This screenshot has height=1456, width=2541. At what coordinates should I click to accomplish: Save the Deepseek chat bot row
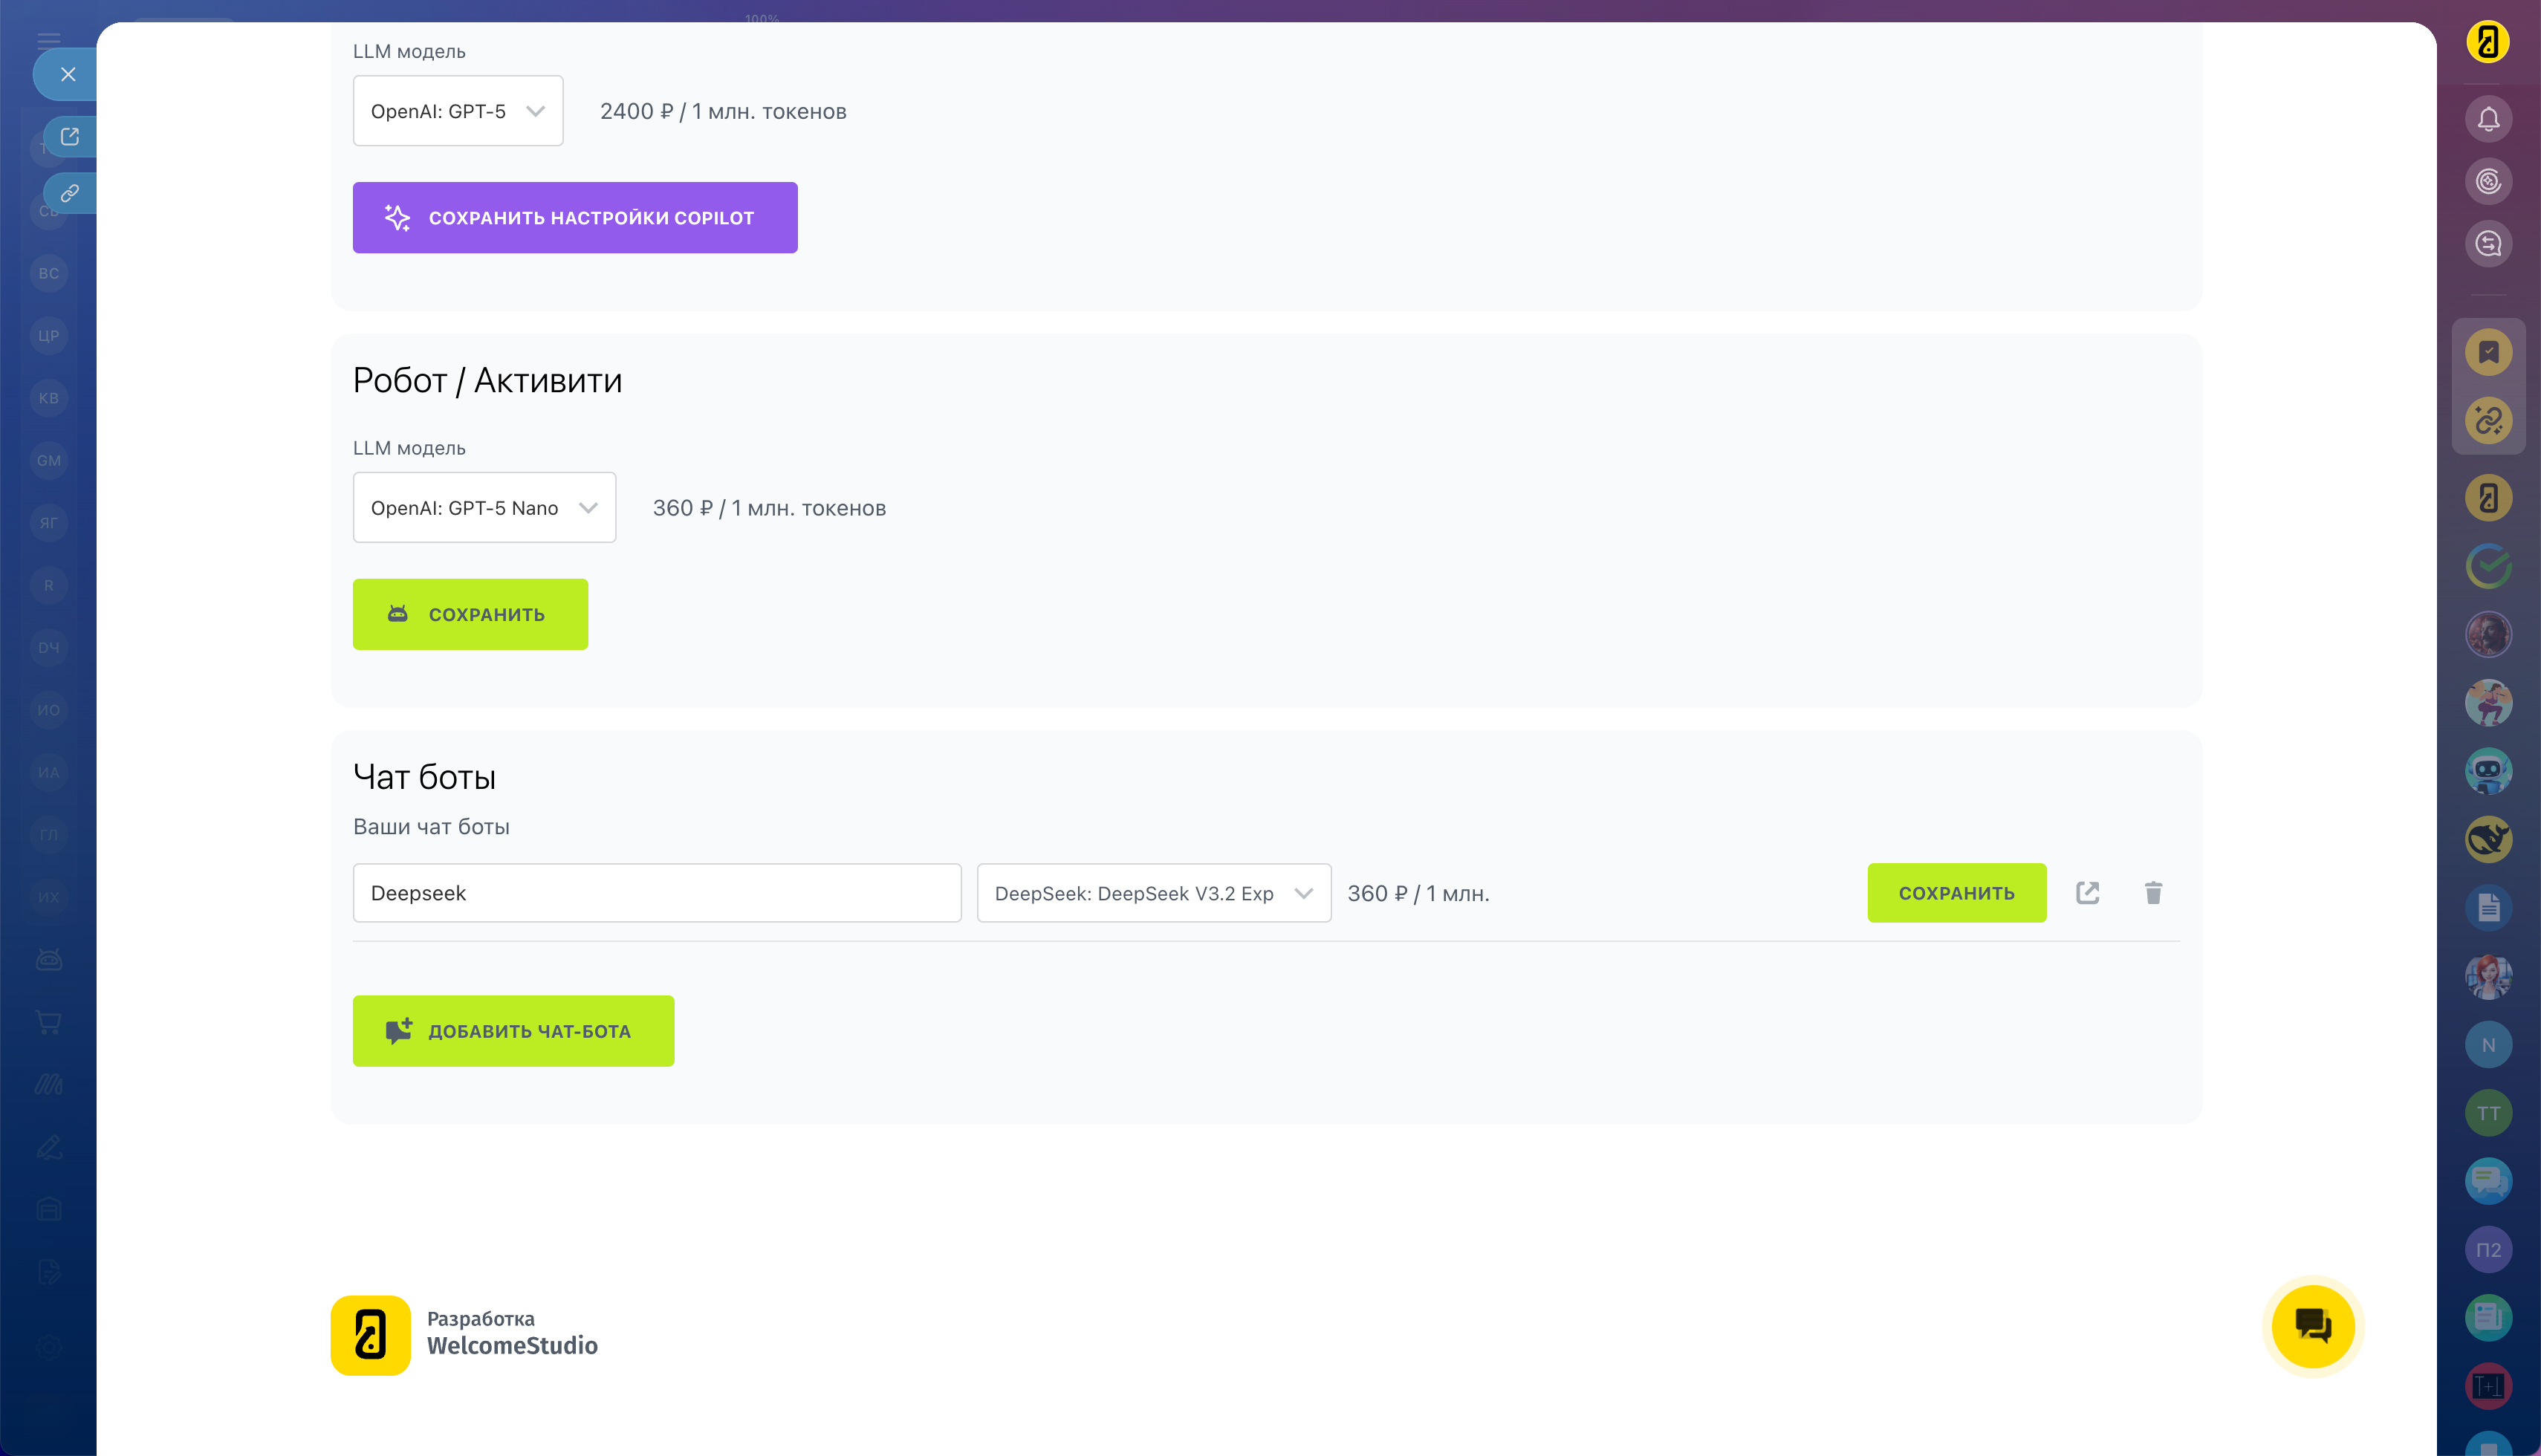pyautogui.click(x=1956, y=893)
